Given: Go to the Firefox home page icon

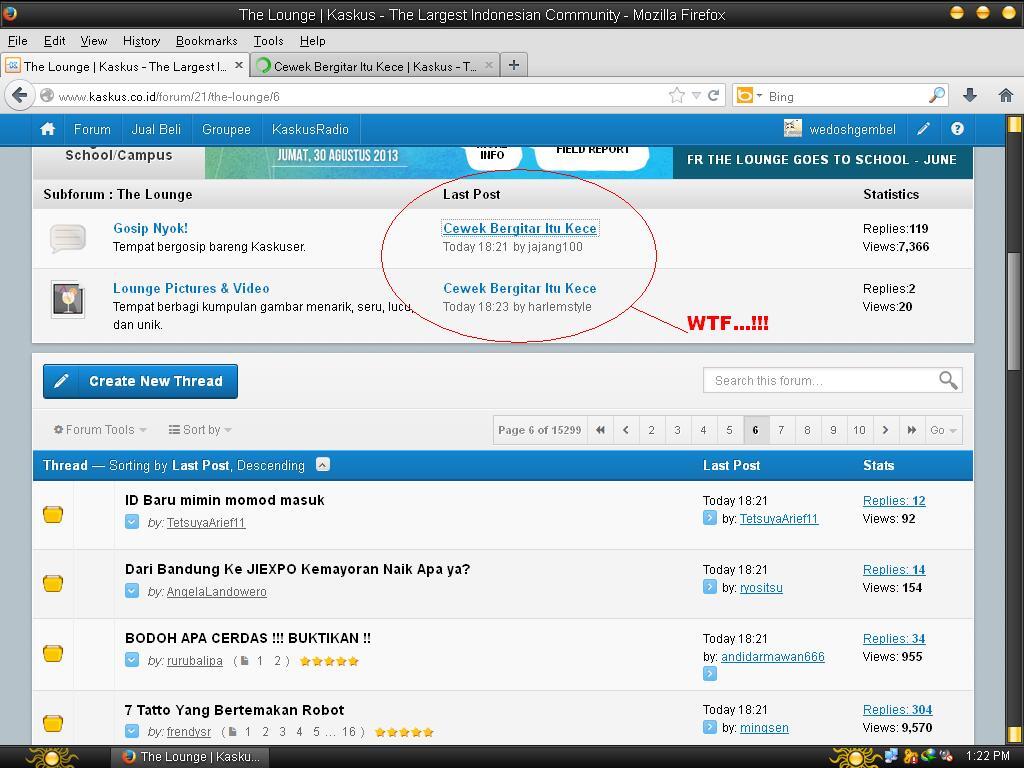Looking at the screenshot, I should (1006, 96).
